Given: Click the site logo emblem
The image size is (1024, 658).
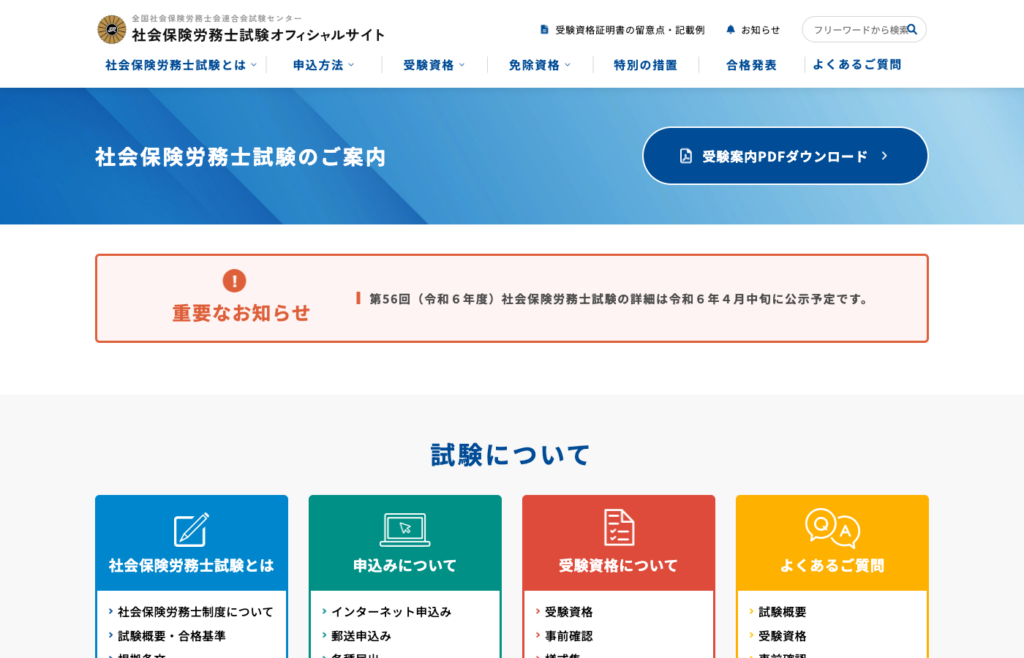Looking at the screenshot, I should point(112,29).
